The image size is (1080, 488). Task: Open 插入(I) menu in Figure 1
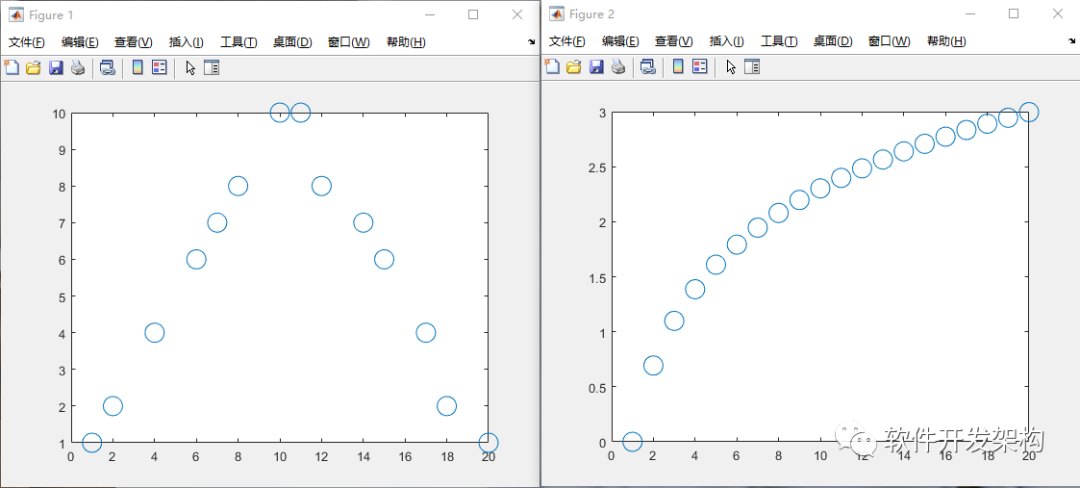click(x=186, y=42)
